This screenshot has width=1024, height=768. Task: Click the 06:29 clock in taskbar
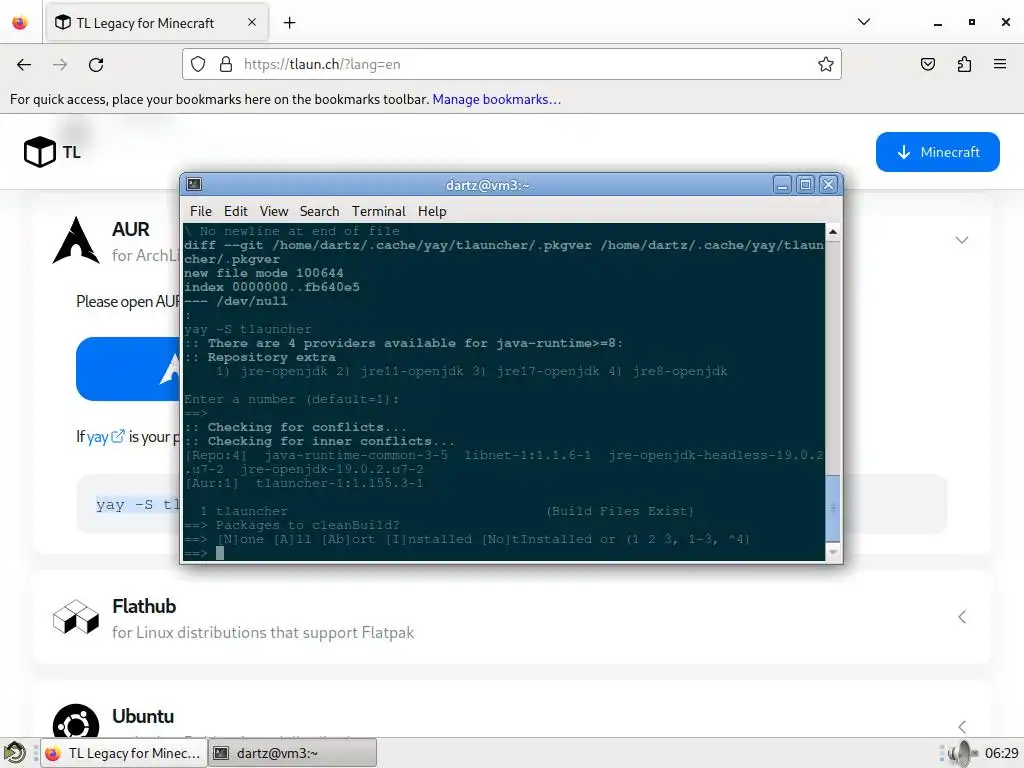[x=1001, y=753]
